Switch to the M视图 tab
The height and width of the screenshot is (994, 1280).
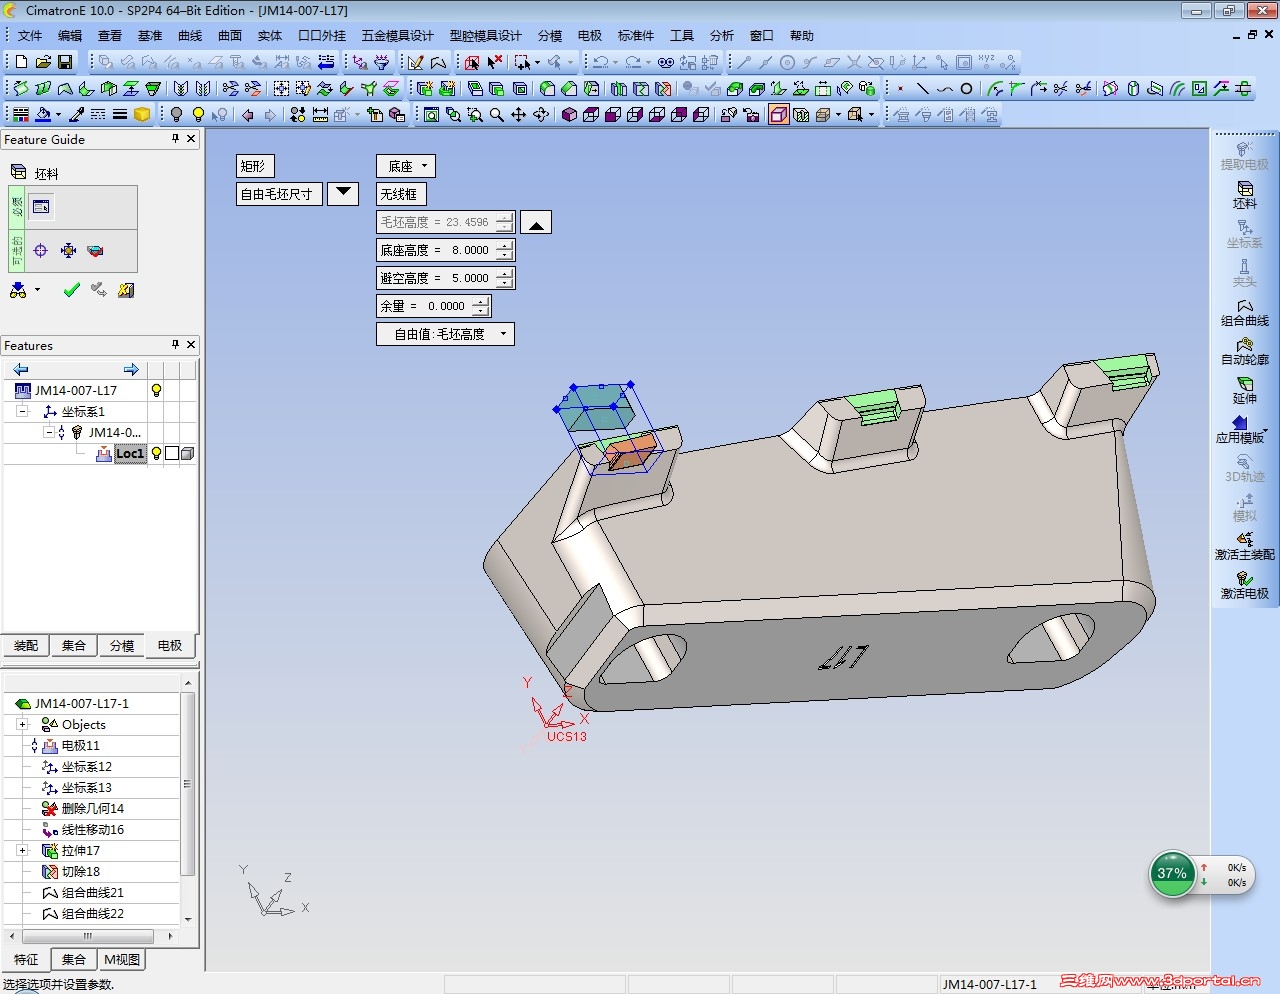point(122,960)
